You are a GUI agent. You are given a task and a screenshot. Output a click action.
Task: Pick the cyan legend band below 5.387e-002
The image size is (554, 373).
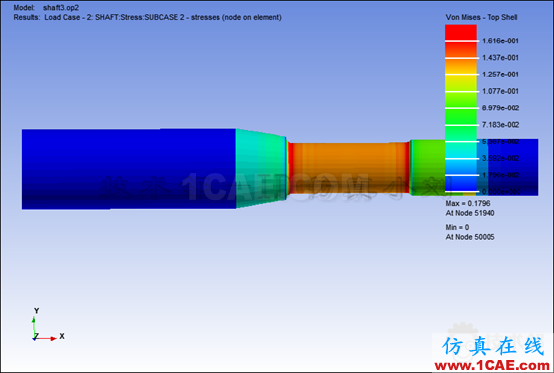(461, 150)
